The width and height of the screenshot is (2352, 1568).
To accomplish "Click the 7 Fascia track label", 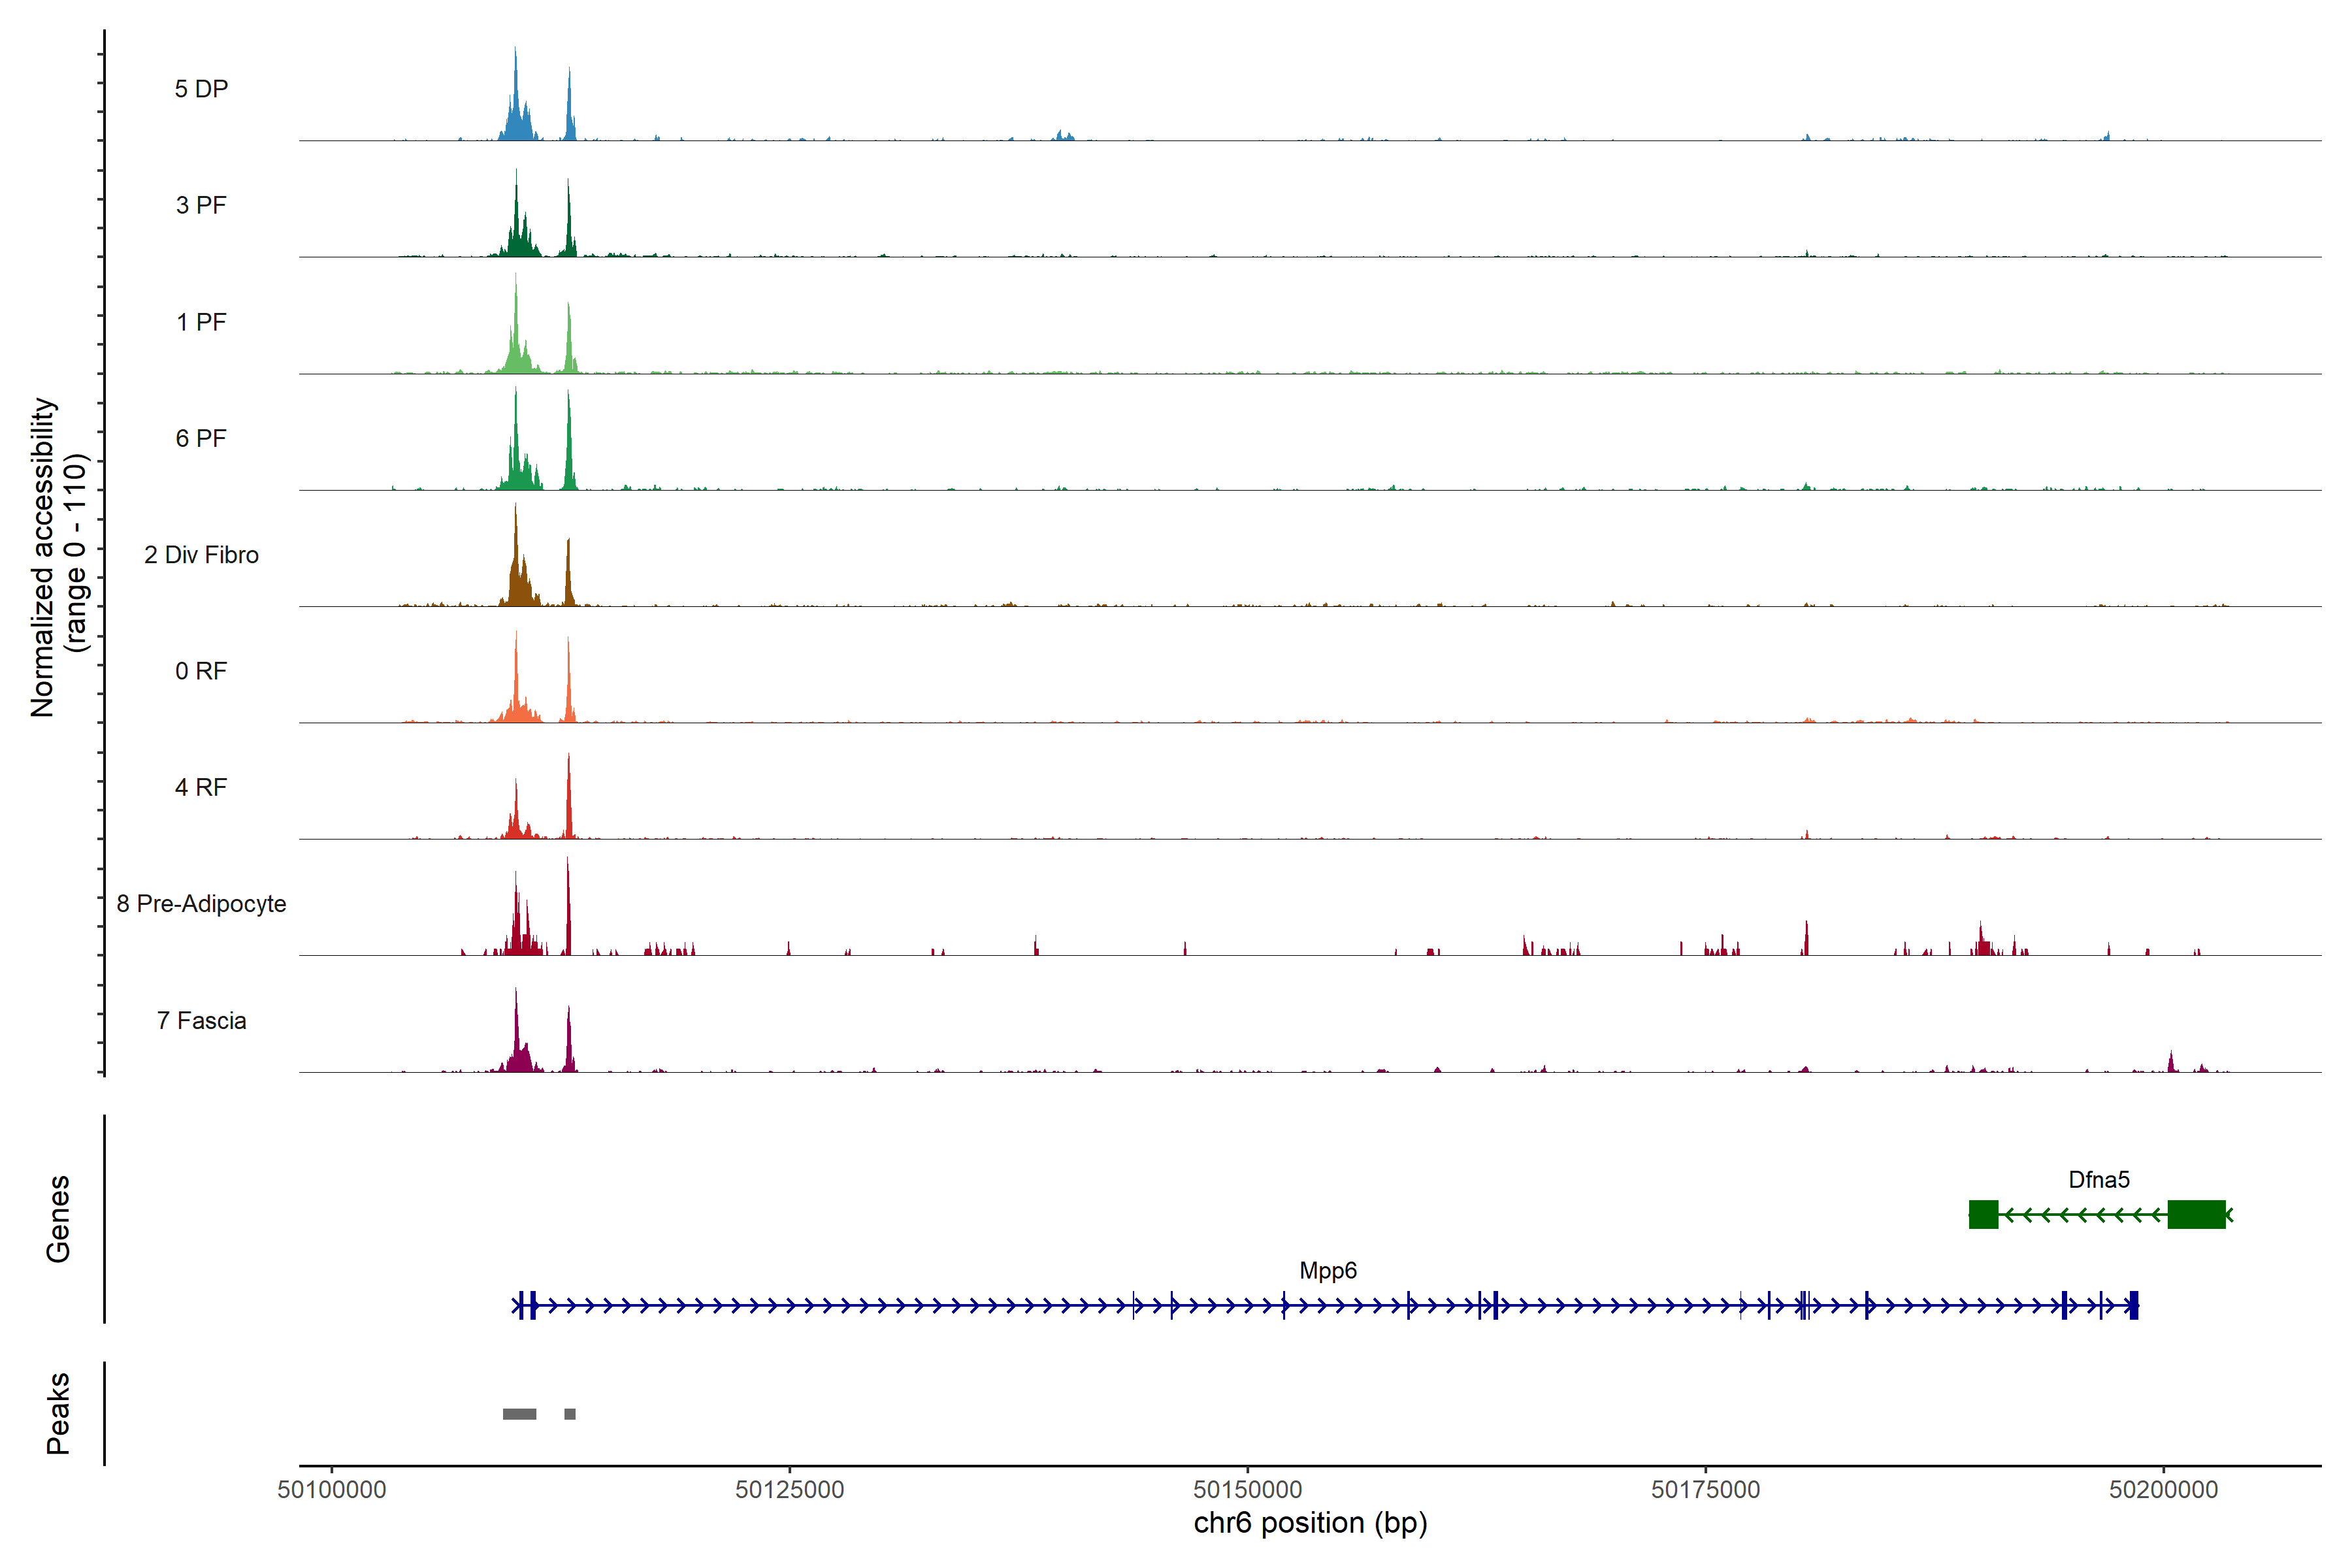I will tap(201, 1021).
